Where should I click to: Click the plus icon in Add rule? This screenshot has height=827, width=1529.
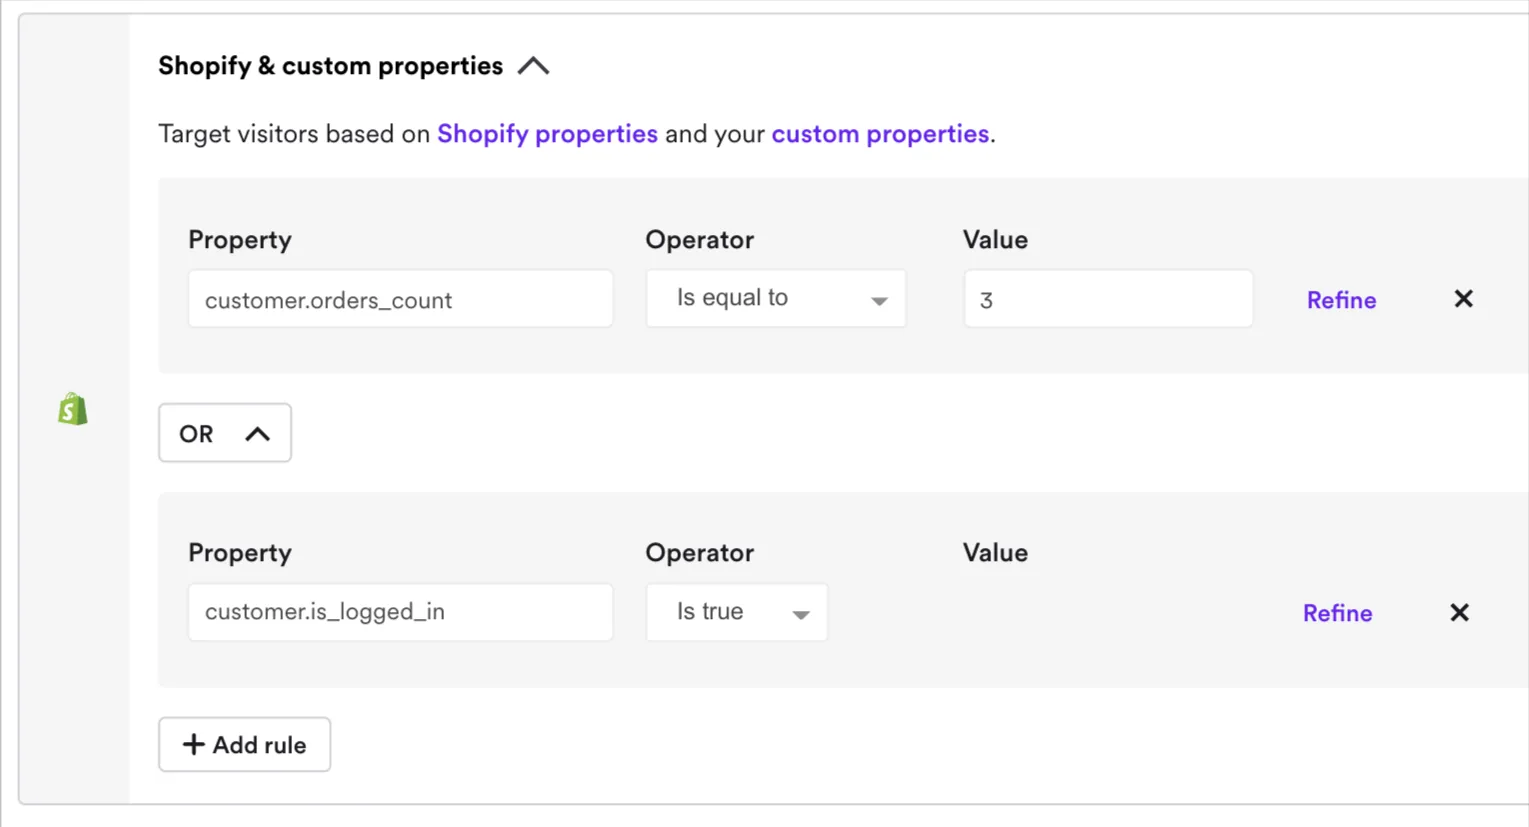[x=193, y=744]
